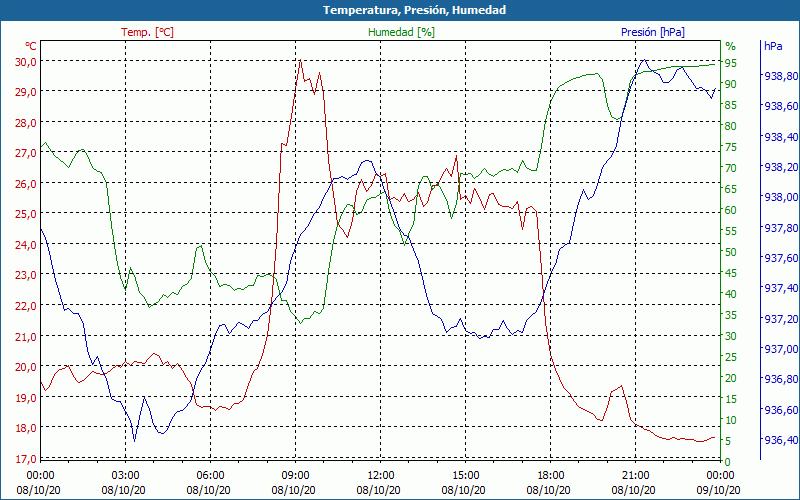Click the "15:00" time axis label
Image resolution: width=800 pixels, height=500 pixels.
coord(465,476)
